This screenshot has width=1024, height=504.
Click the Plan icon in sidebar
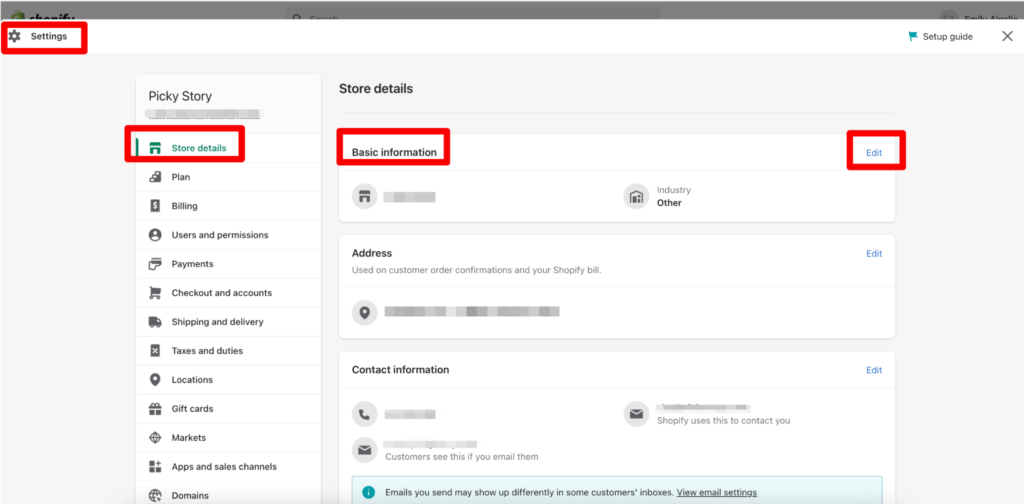coord(155,177)
